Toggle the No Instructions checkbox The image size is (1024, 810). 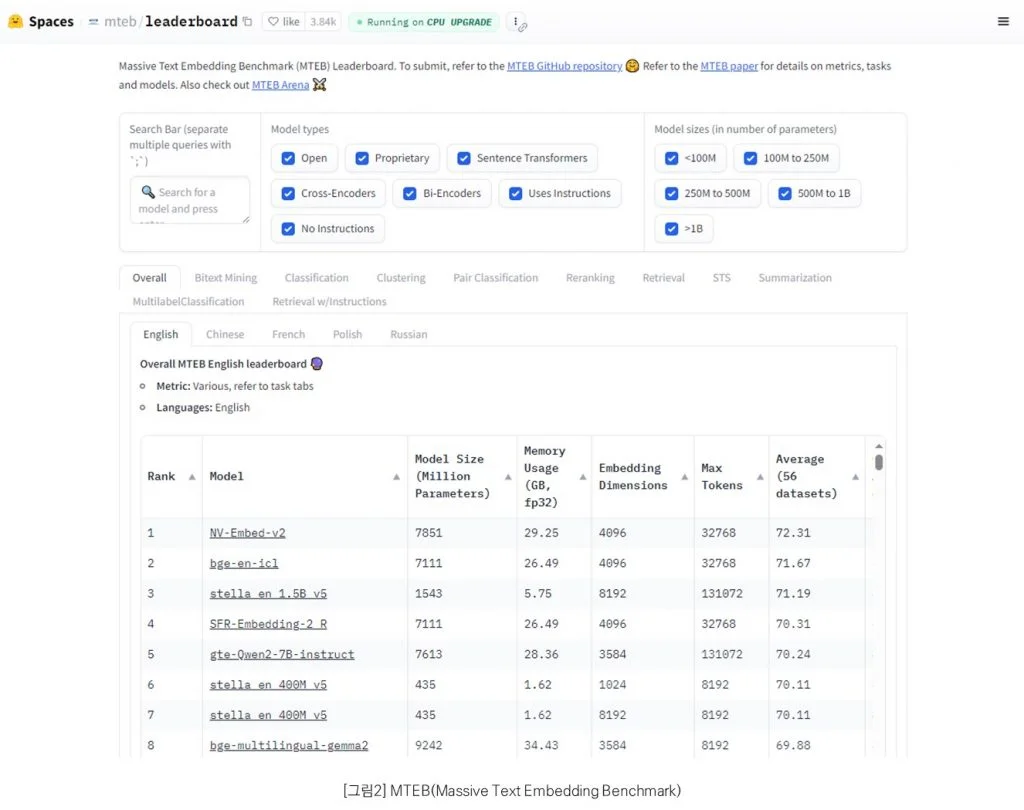[x=288, y=229]
